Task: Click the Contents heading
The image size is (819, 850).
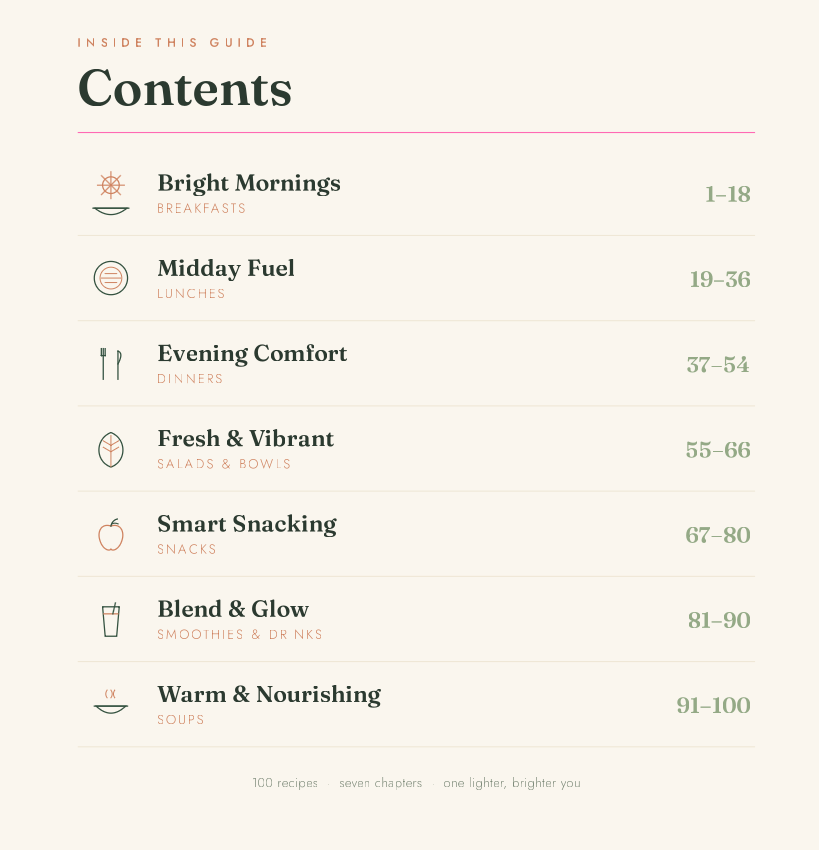Action: pos(185,88)
